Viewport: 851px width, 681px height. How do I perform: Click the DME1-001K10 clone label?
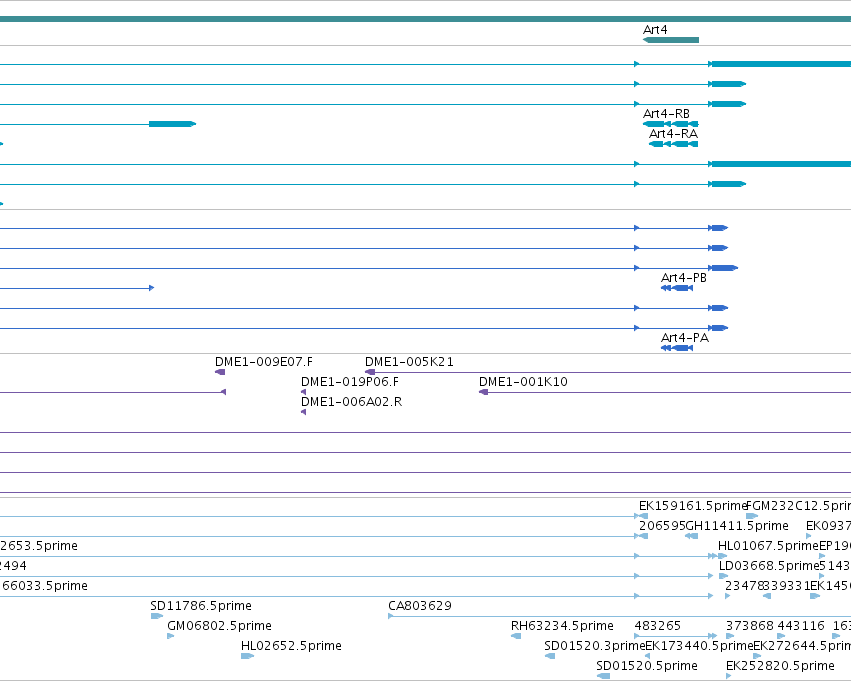[x=523, y=382]
